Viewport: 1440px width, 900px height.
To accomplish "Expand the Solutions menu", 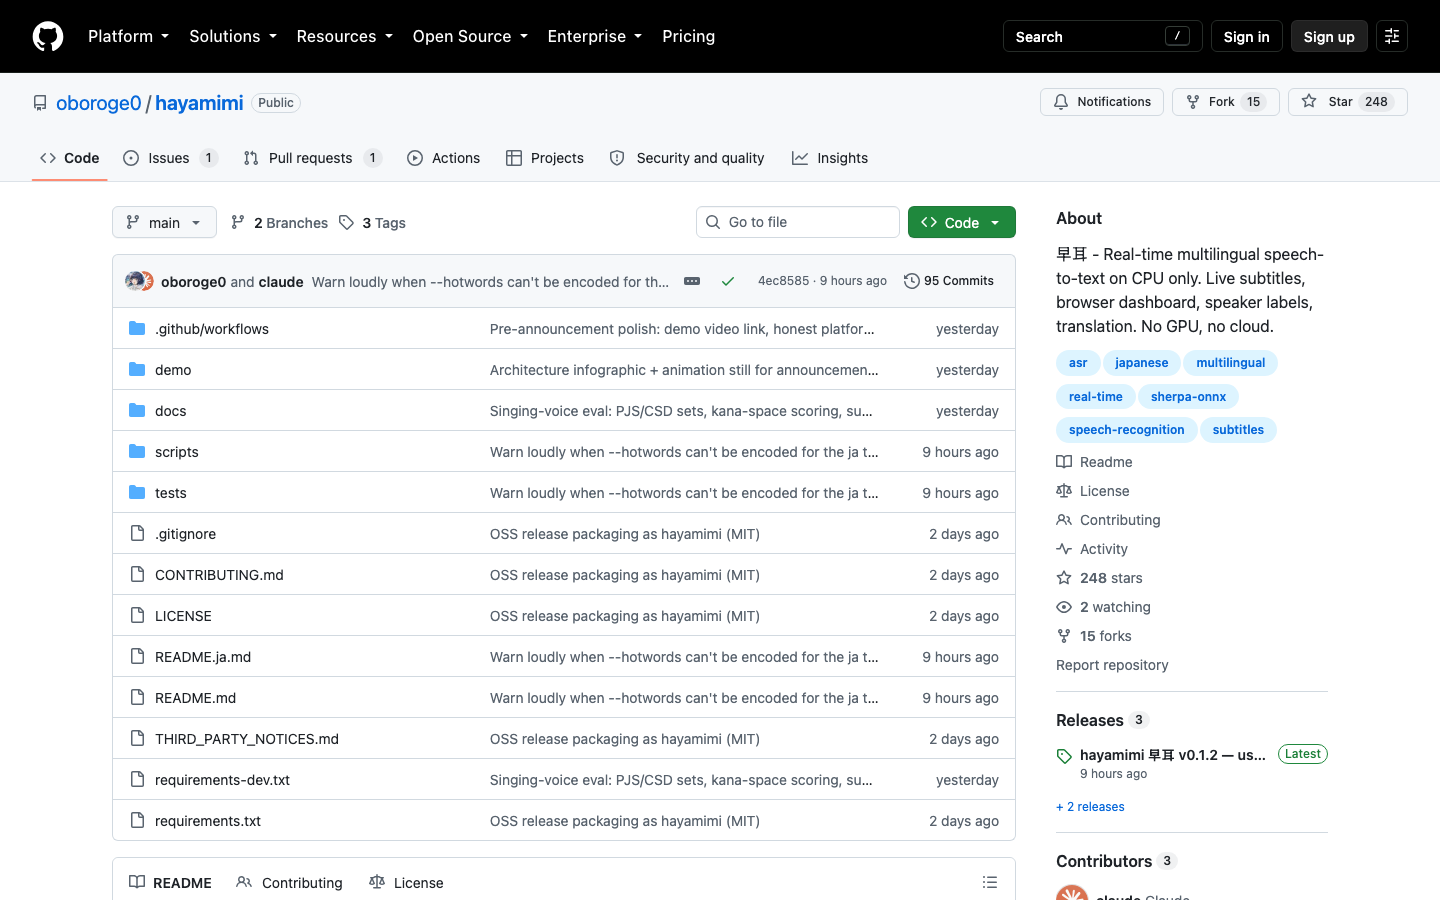I will [x=233, y=36].
